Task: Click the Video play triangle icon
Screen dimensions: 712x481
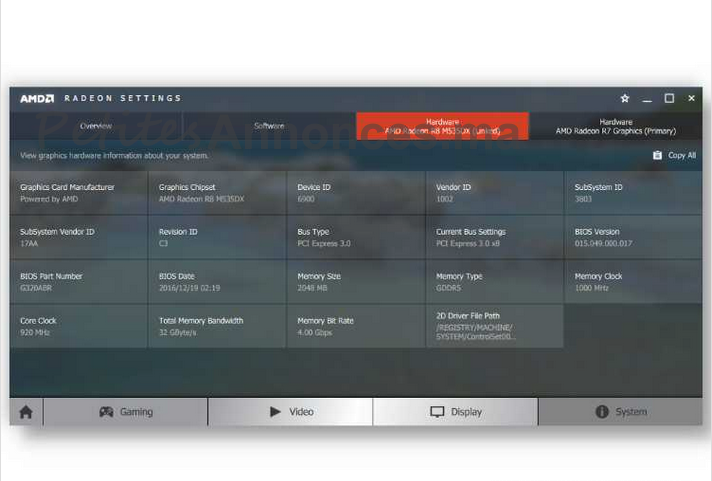Action: pyautogui.click(x=275, y=412)
